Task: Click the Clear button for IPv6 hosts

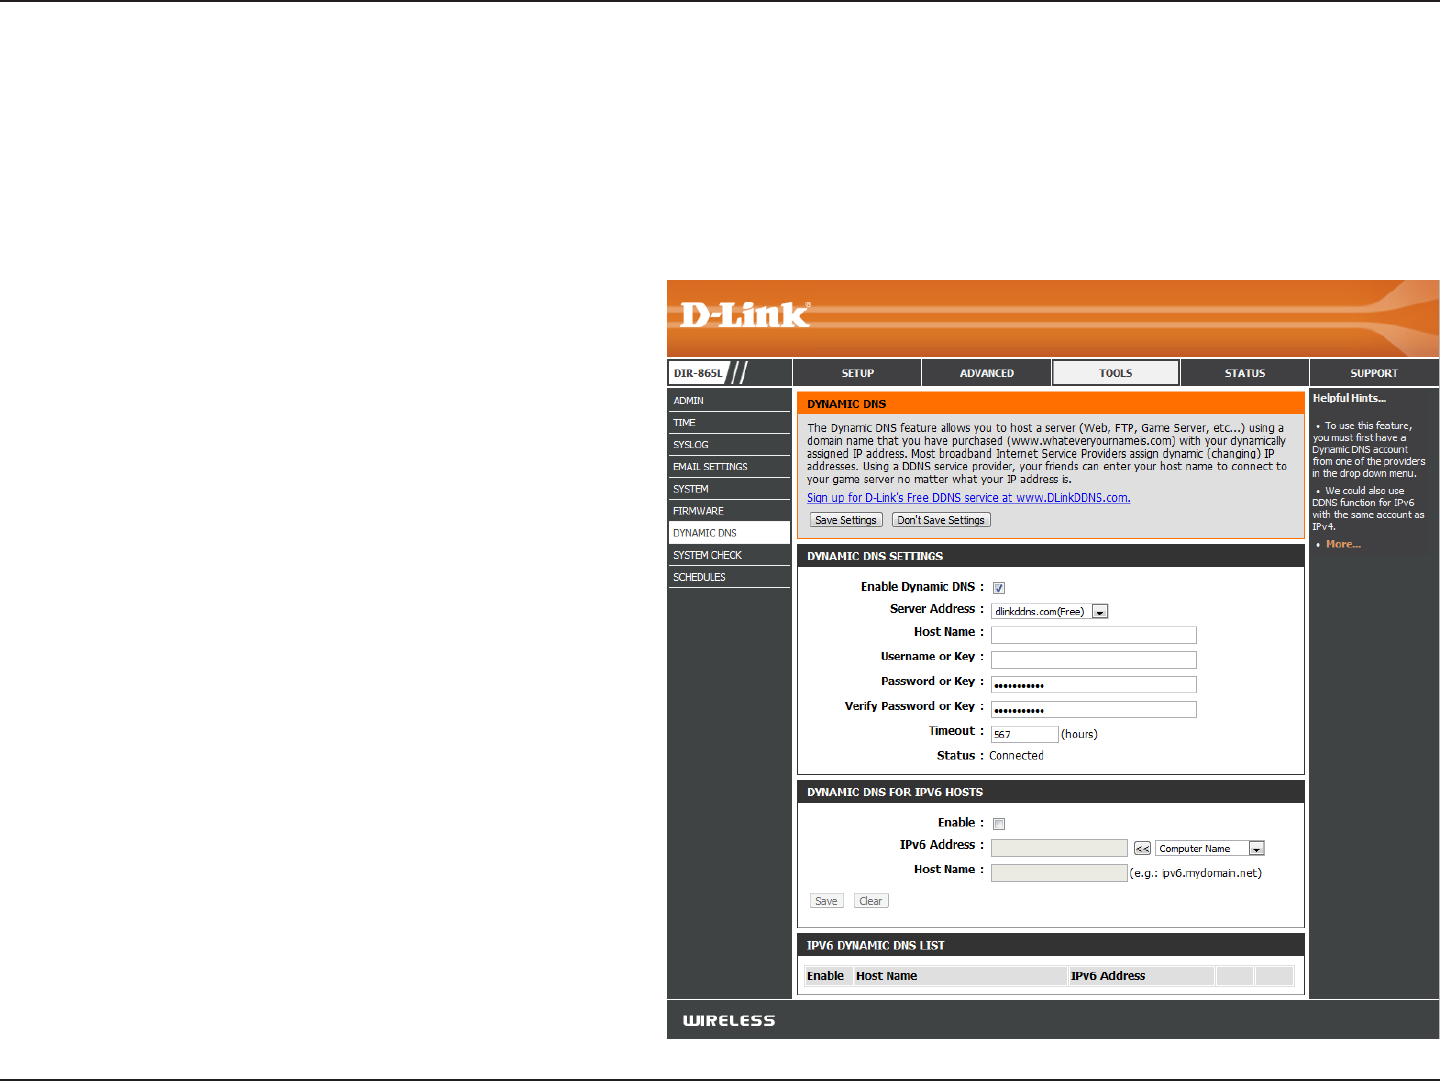Action: click(x=871, y=901)
